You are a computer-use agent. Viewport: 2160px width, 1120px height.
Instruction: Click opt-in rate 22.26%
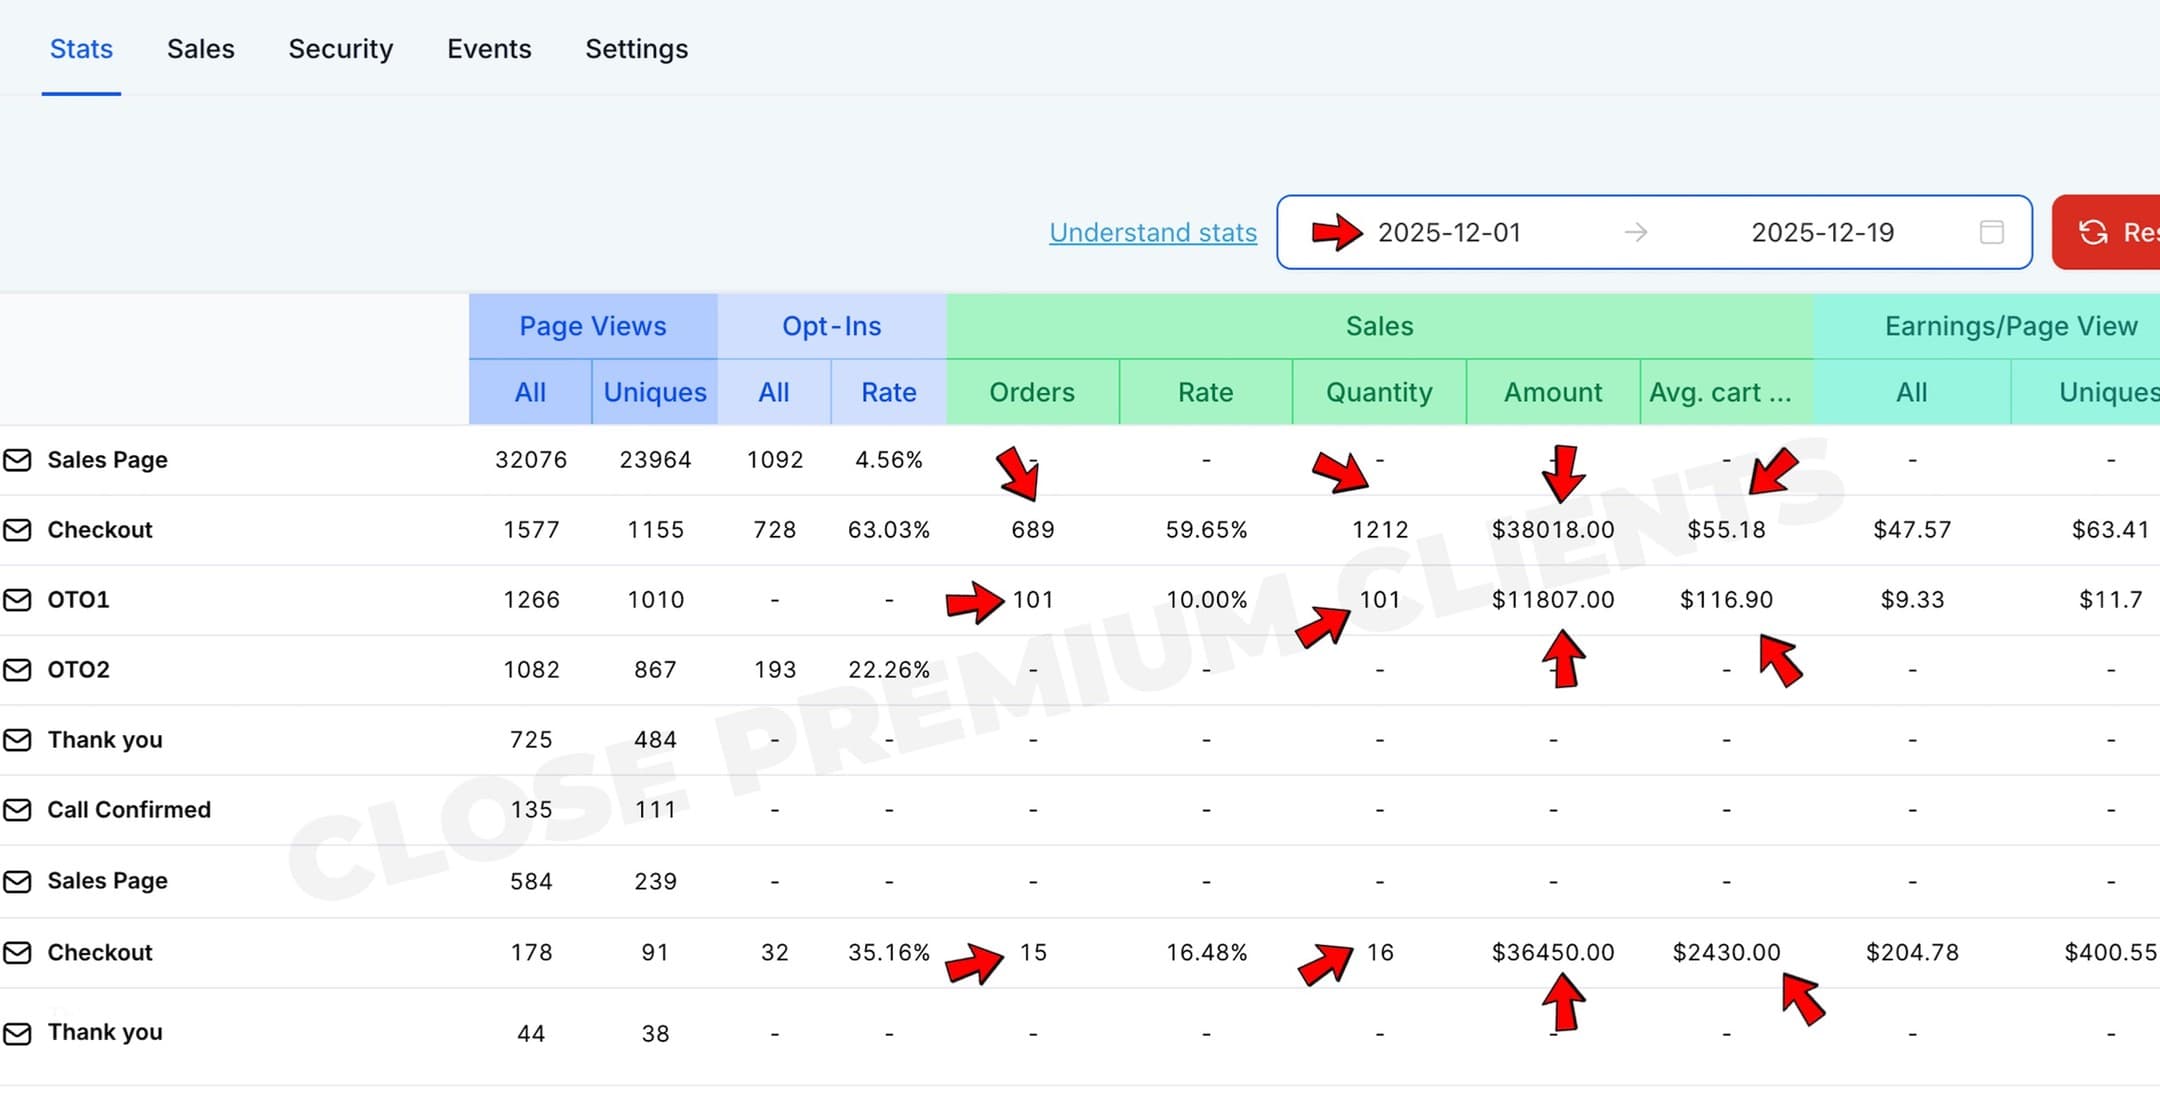click(x=889, y=670)
